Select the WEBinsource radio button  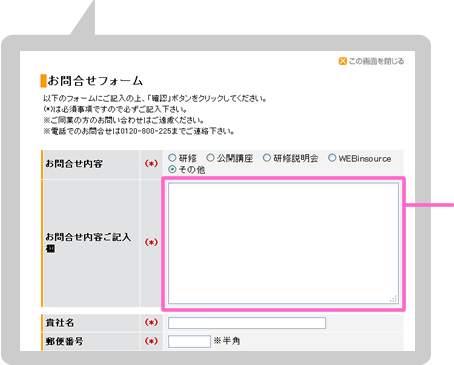coord(332,158)
